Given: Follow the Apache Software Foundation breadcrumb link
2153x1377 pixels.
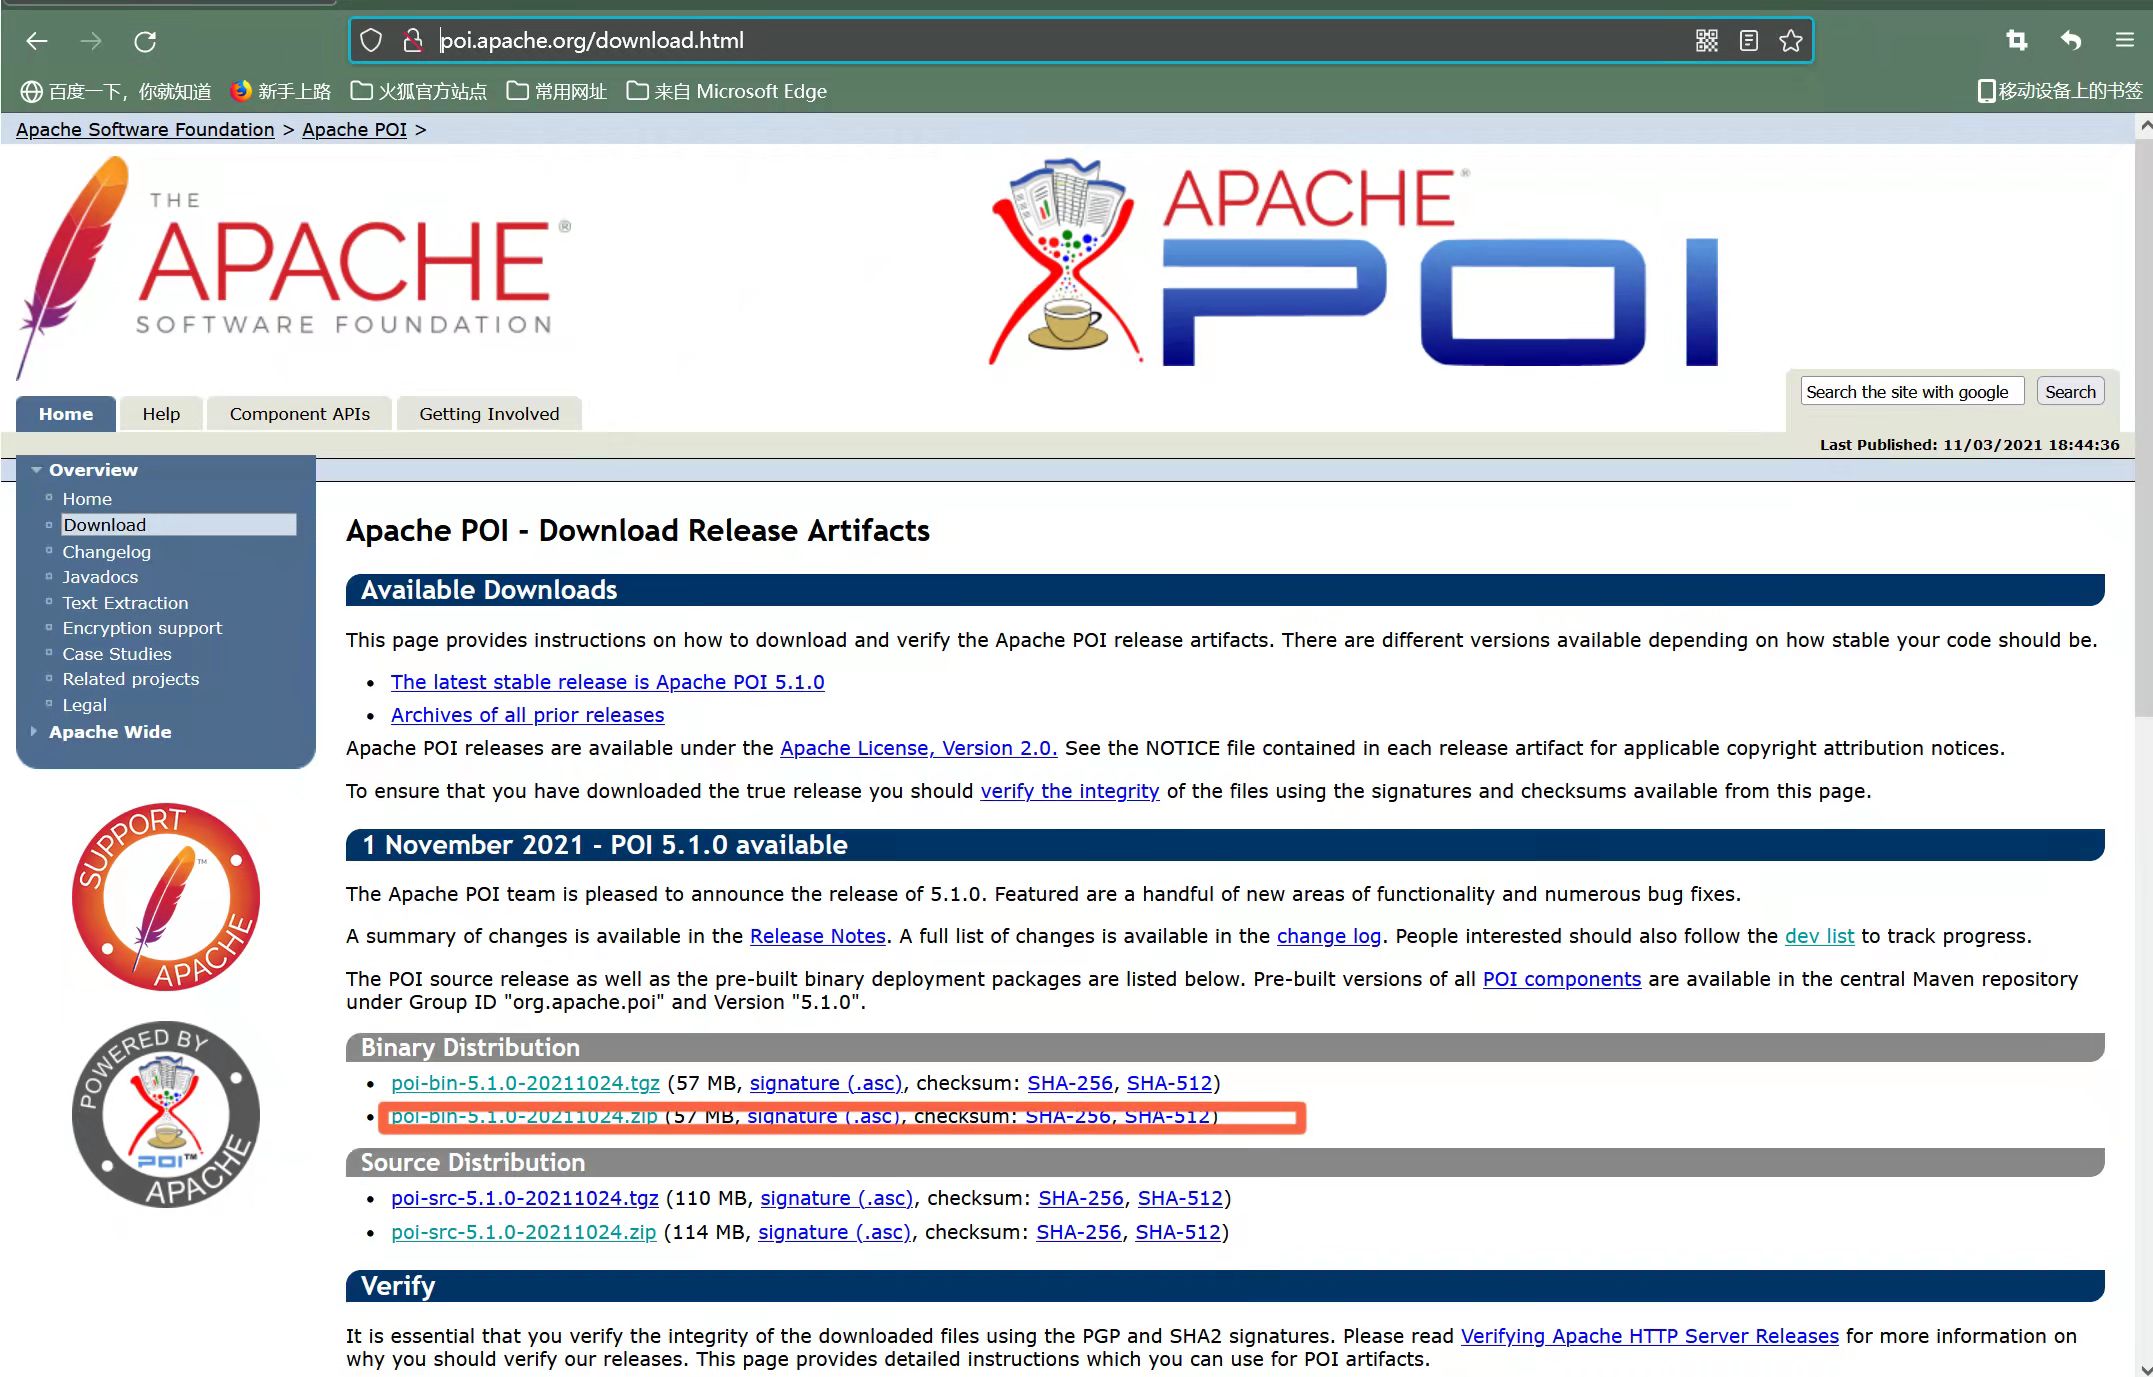Looking at the screenshot, I should pyautogui.click(x=145, y=130).
